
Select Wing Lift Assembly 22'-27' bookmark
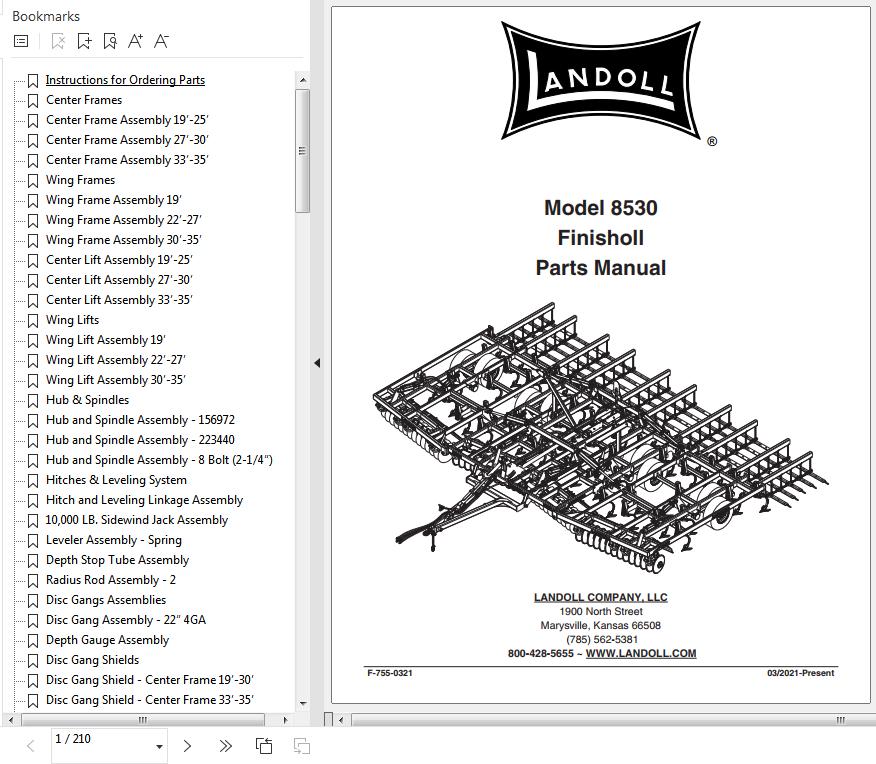[x=116, y=360]
